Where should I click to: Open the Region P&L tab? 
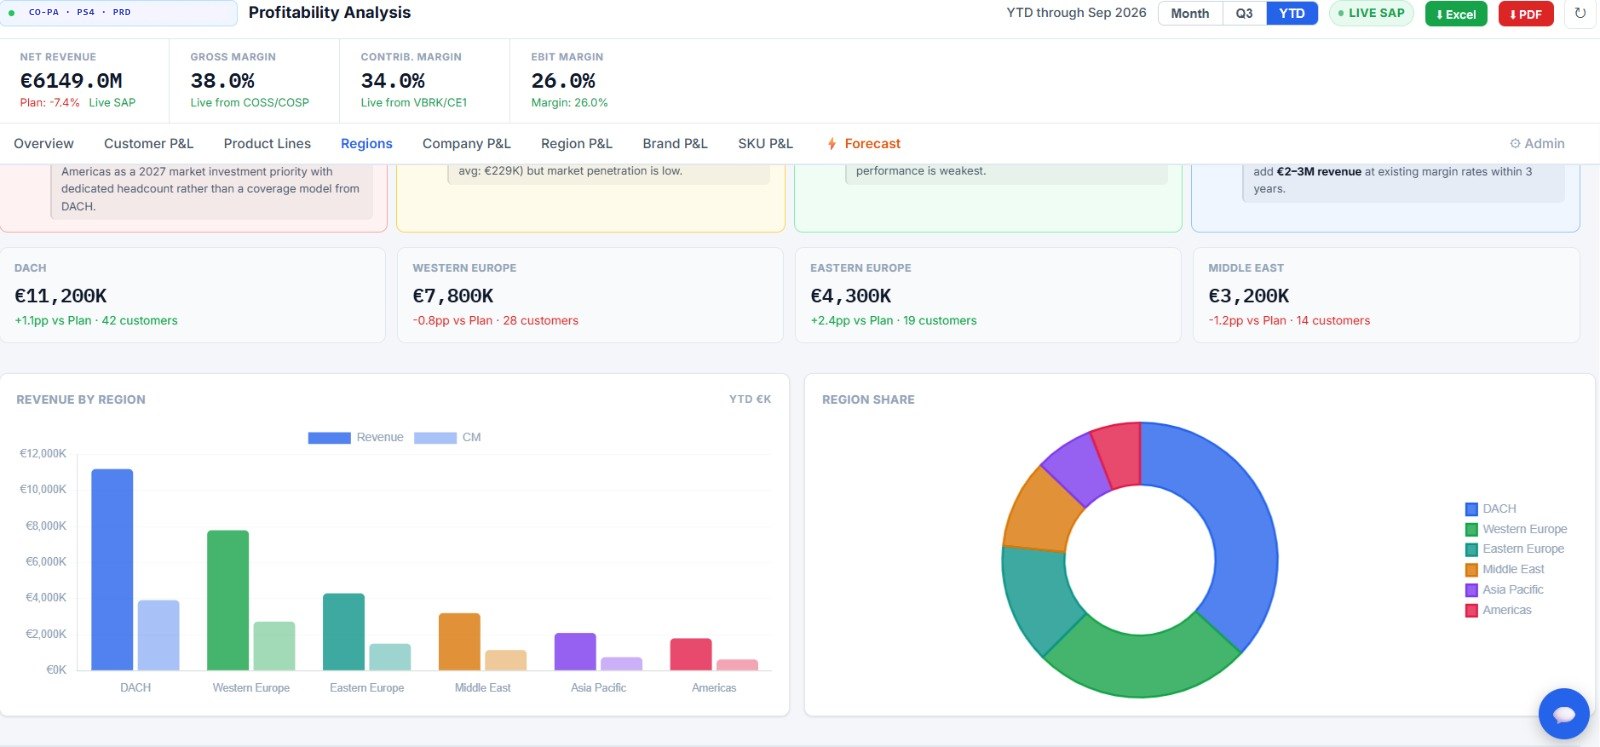[x=576, y=144]
